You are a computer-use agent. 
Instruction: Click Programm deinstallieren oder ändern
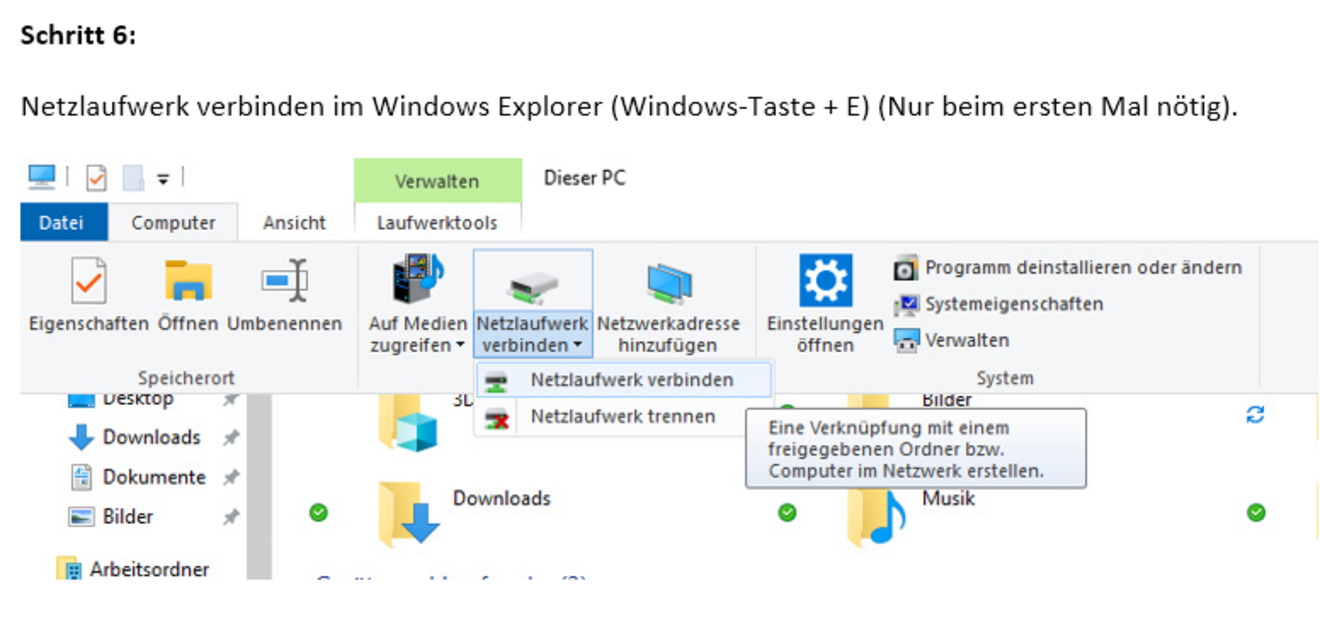point(1082,268)
